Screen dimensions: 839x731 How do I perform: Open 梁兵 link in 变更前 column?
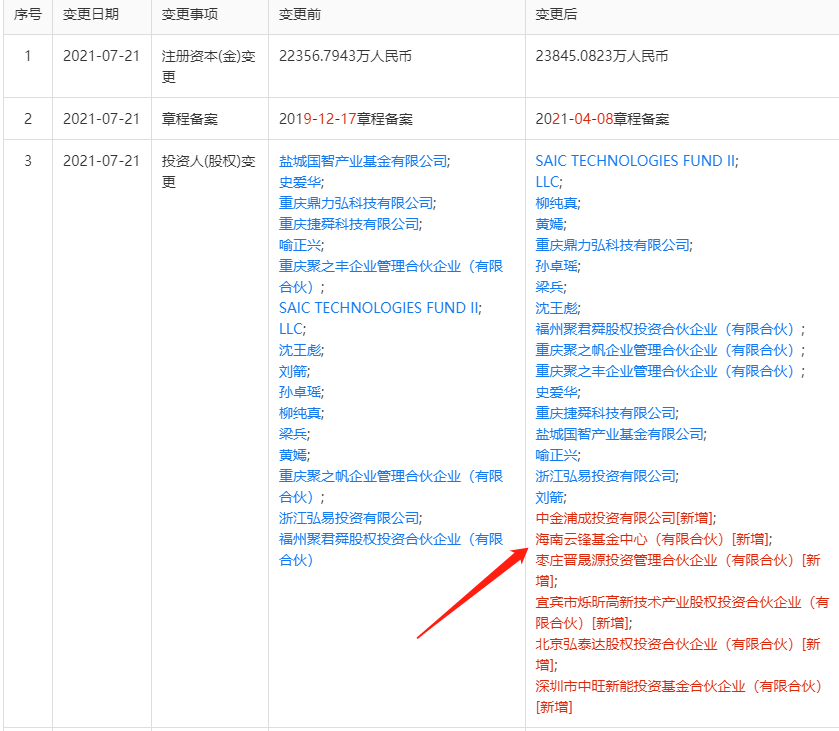(x=293, y=433)
